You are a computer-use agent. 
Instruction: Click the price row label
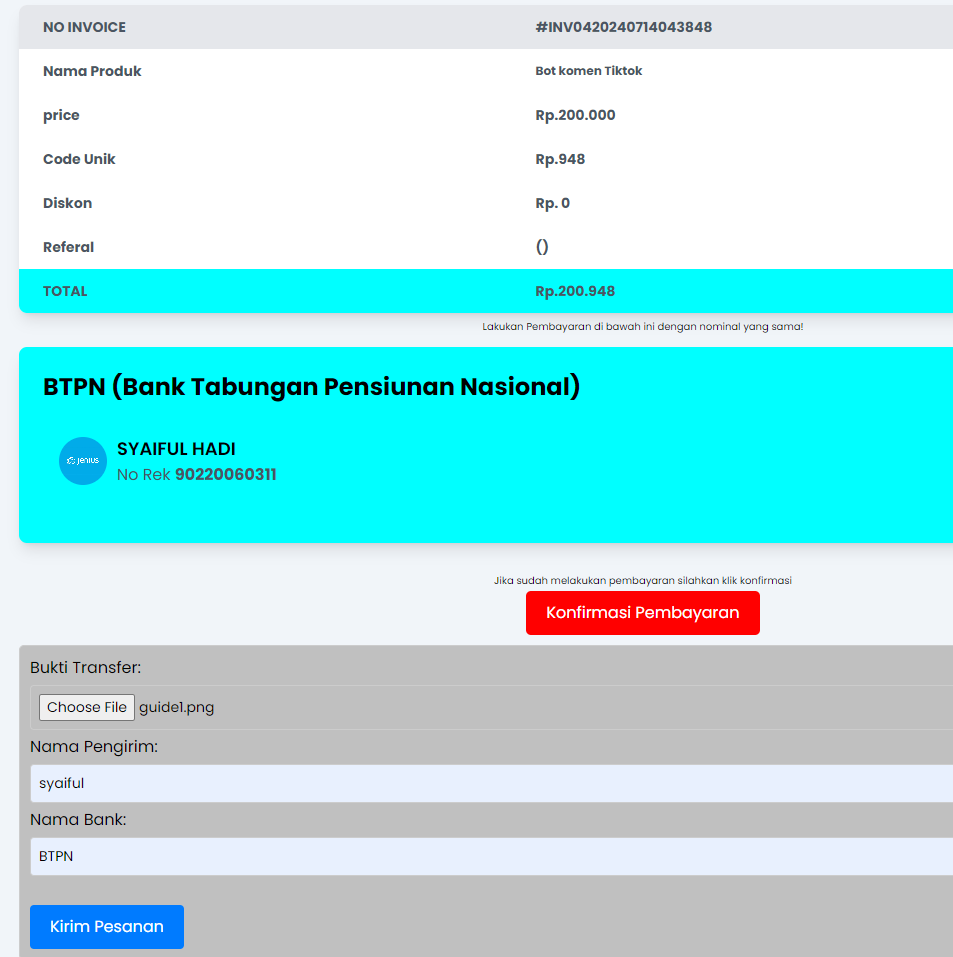[61, 115]
